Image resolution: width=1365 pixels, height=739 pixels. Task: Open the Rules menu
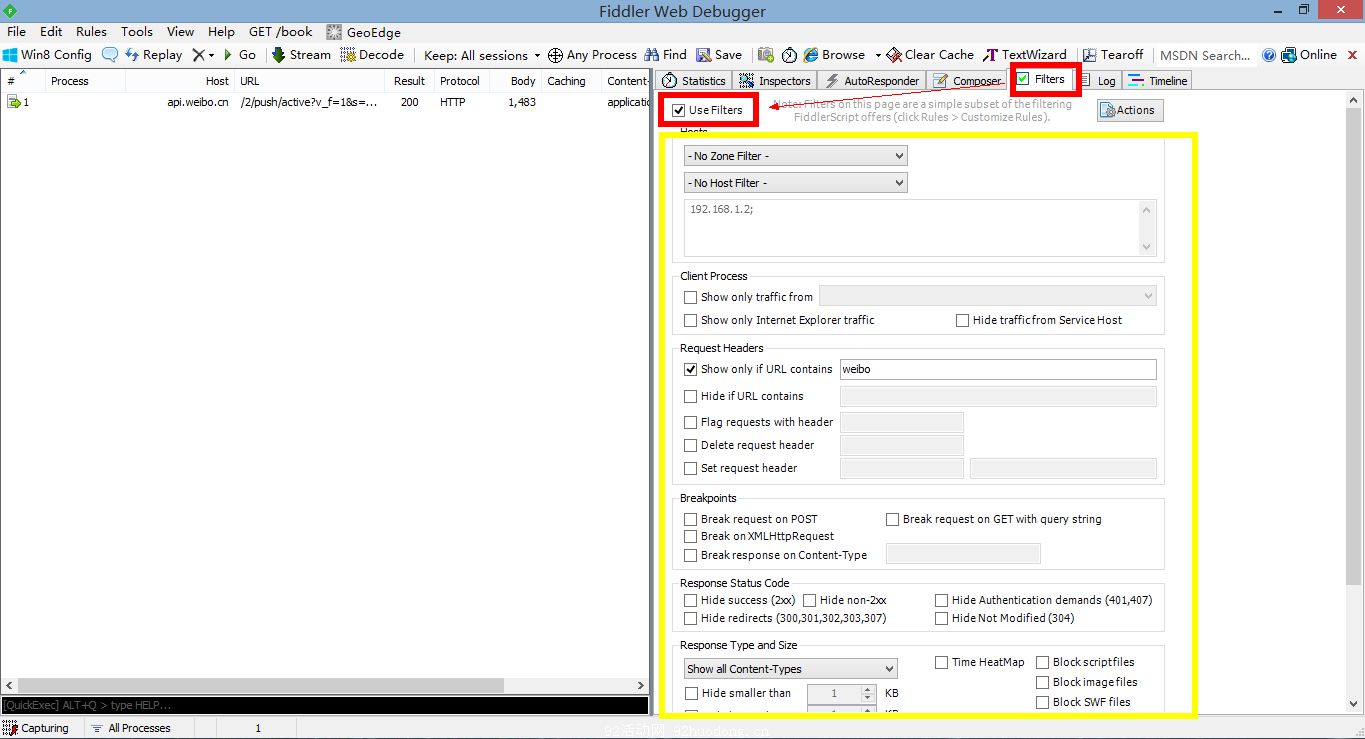click(x=91, y=32)
